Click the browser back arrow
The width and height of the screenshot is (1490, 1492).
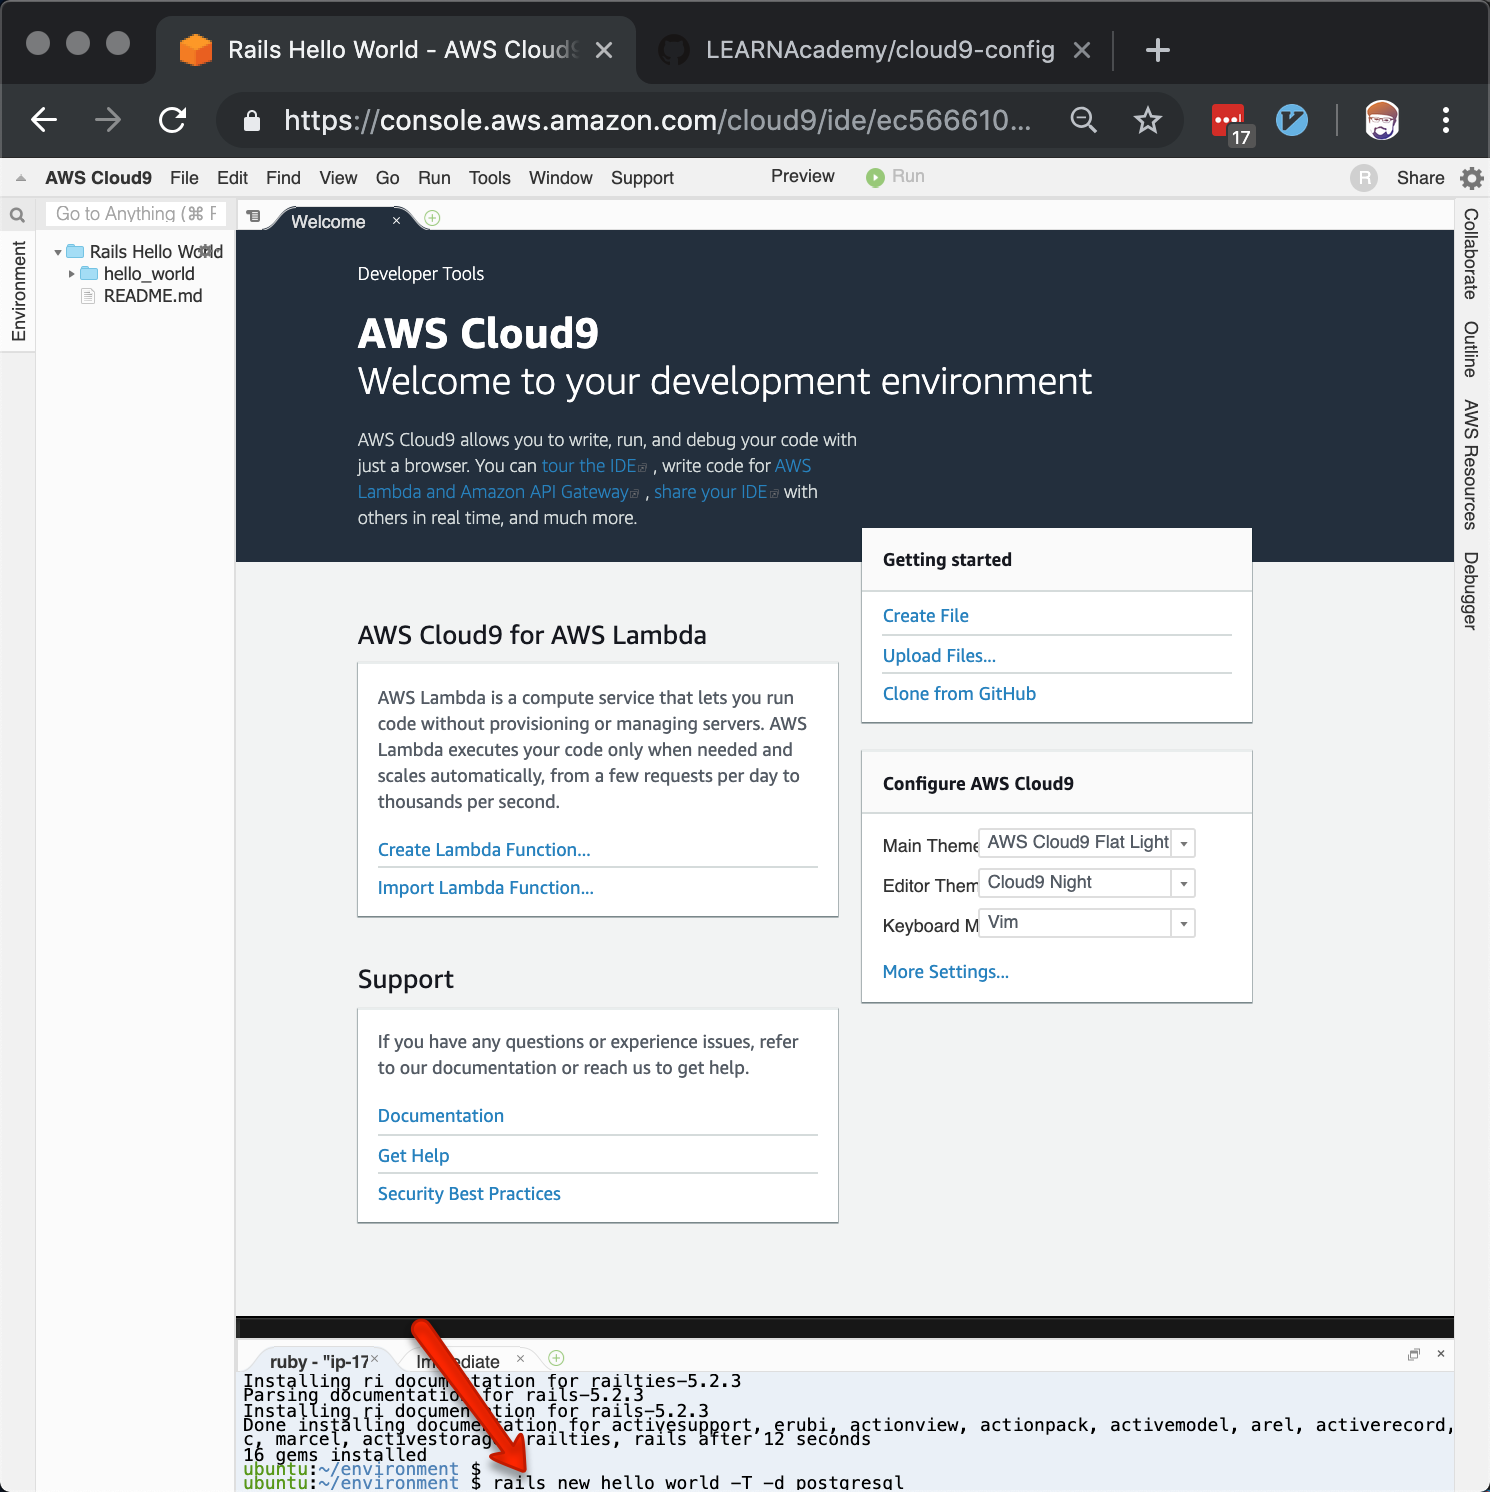coord(44,120)
